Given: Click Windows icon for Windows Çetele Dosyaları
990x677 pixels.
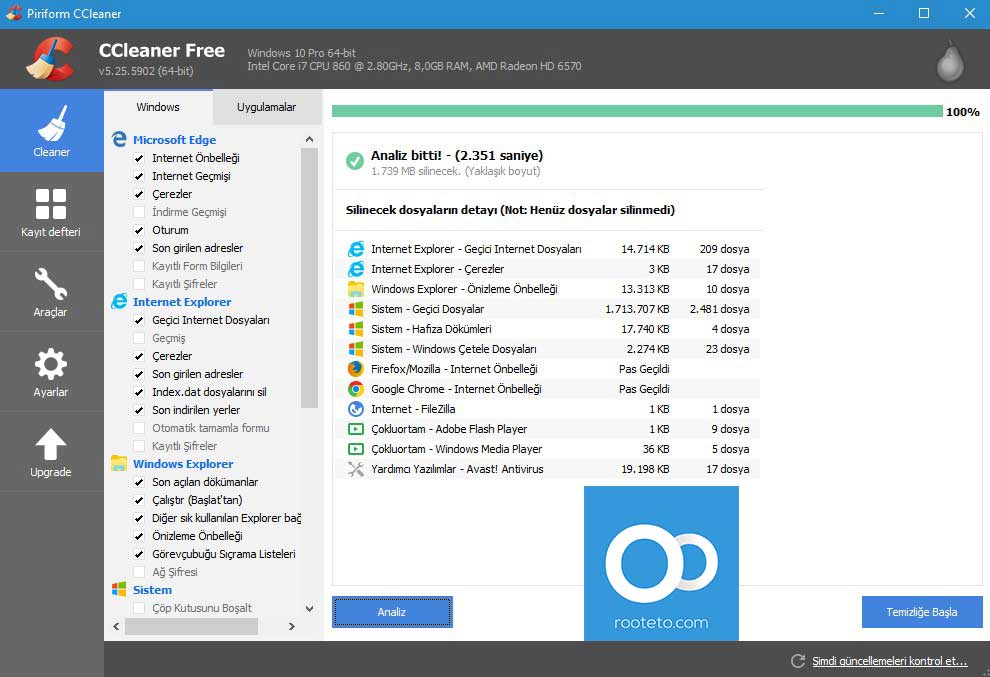Looking at the screenshot, I should click(x=356, y=349).
